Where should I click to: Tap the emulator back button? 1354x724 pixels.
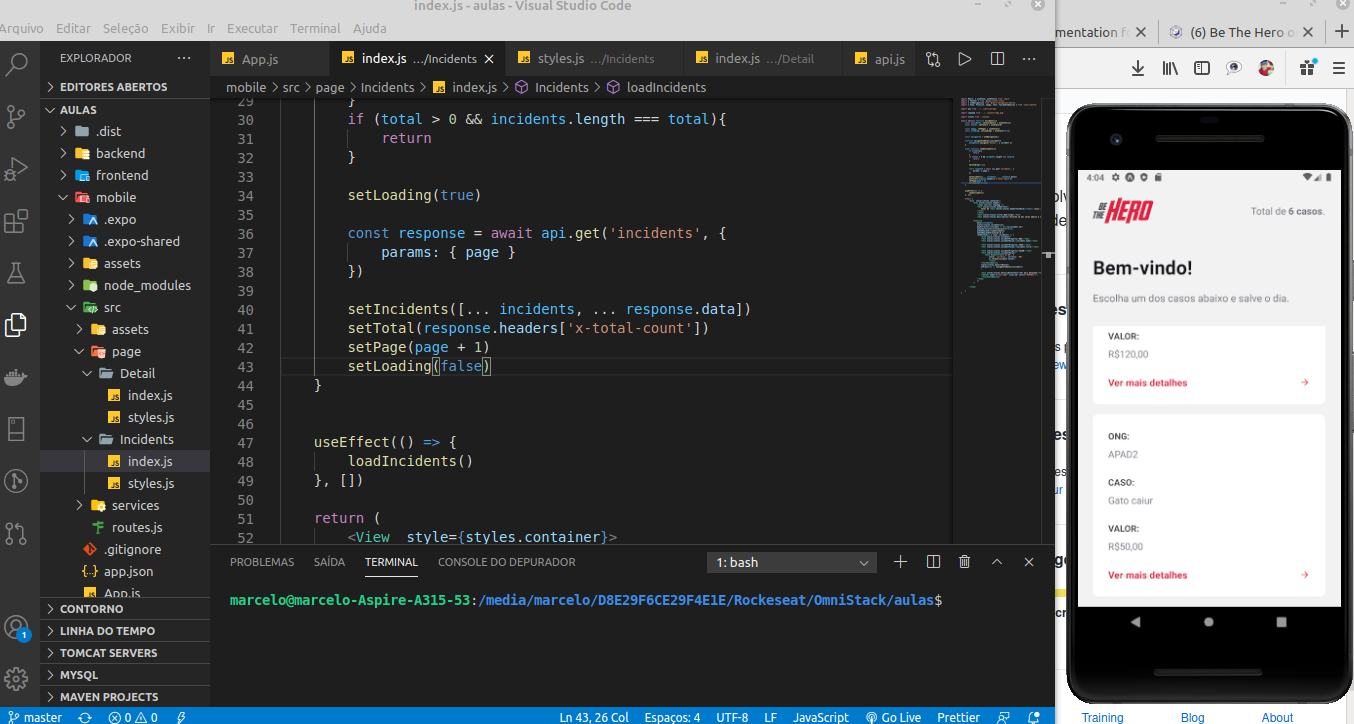pyautogui.click(x=1135, y=621)
